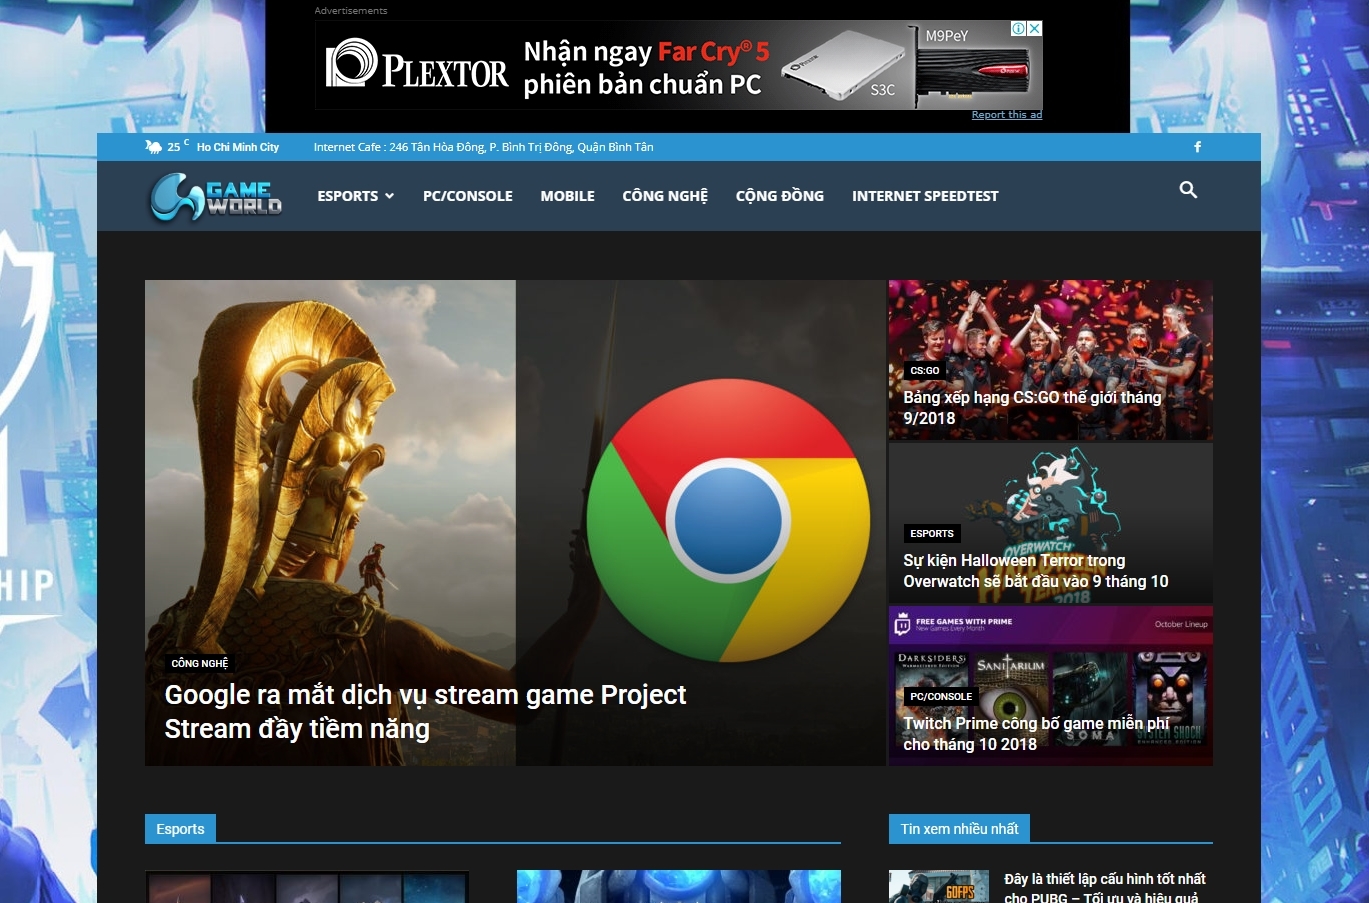Open the 60FPS PUBG article thumbnail

[939, 887]
